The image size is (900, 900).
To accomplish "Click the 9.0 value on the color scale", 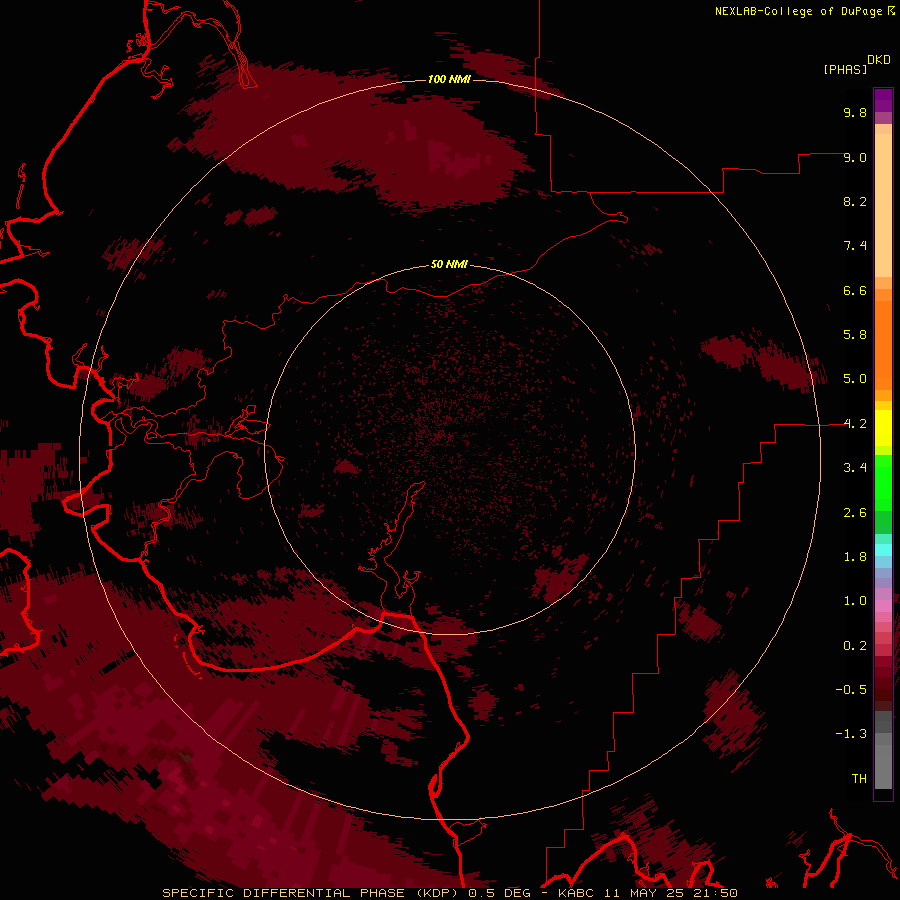I will (x=855, y=158).
